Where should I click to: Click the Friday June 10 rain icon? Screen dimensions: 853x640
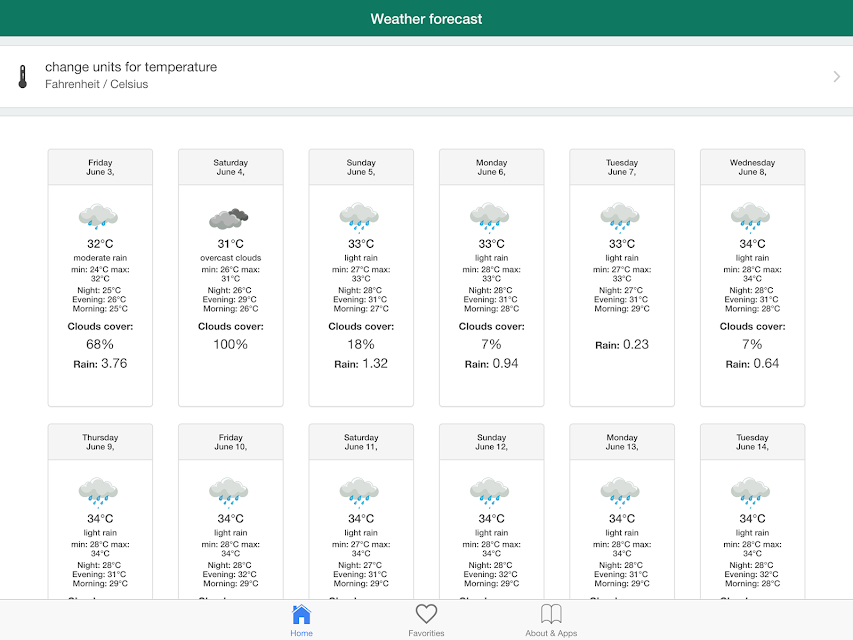pos(228,491)
